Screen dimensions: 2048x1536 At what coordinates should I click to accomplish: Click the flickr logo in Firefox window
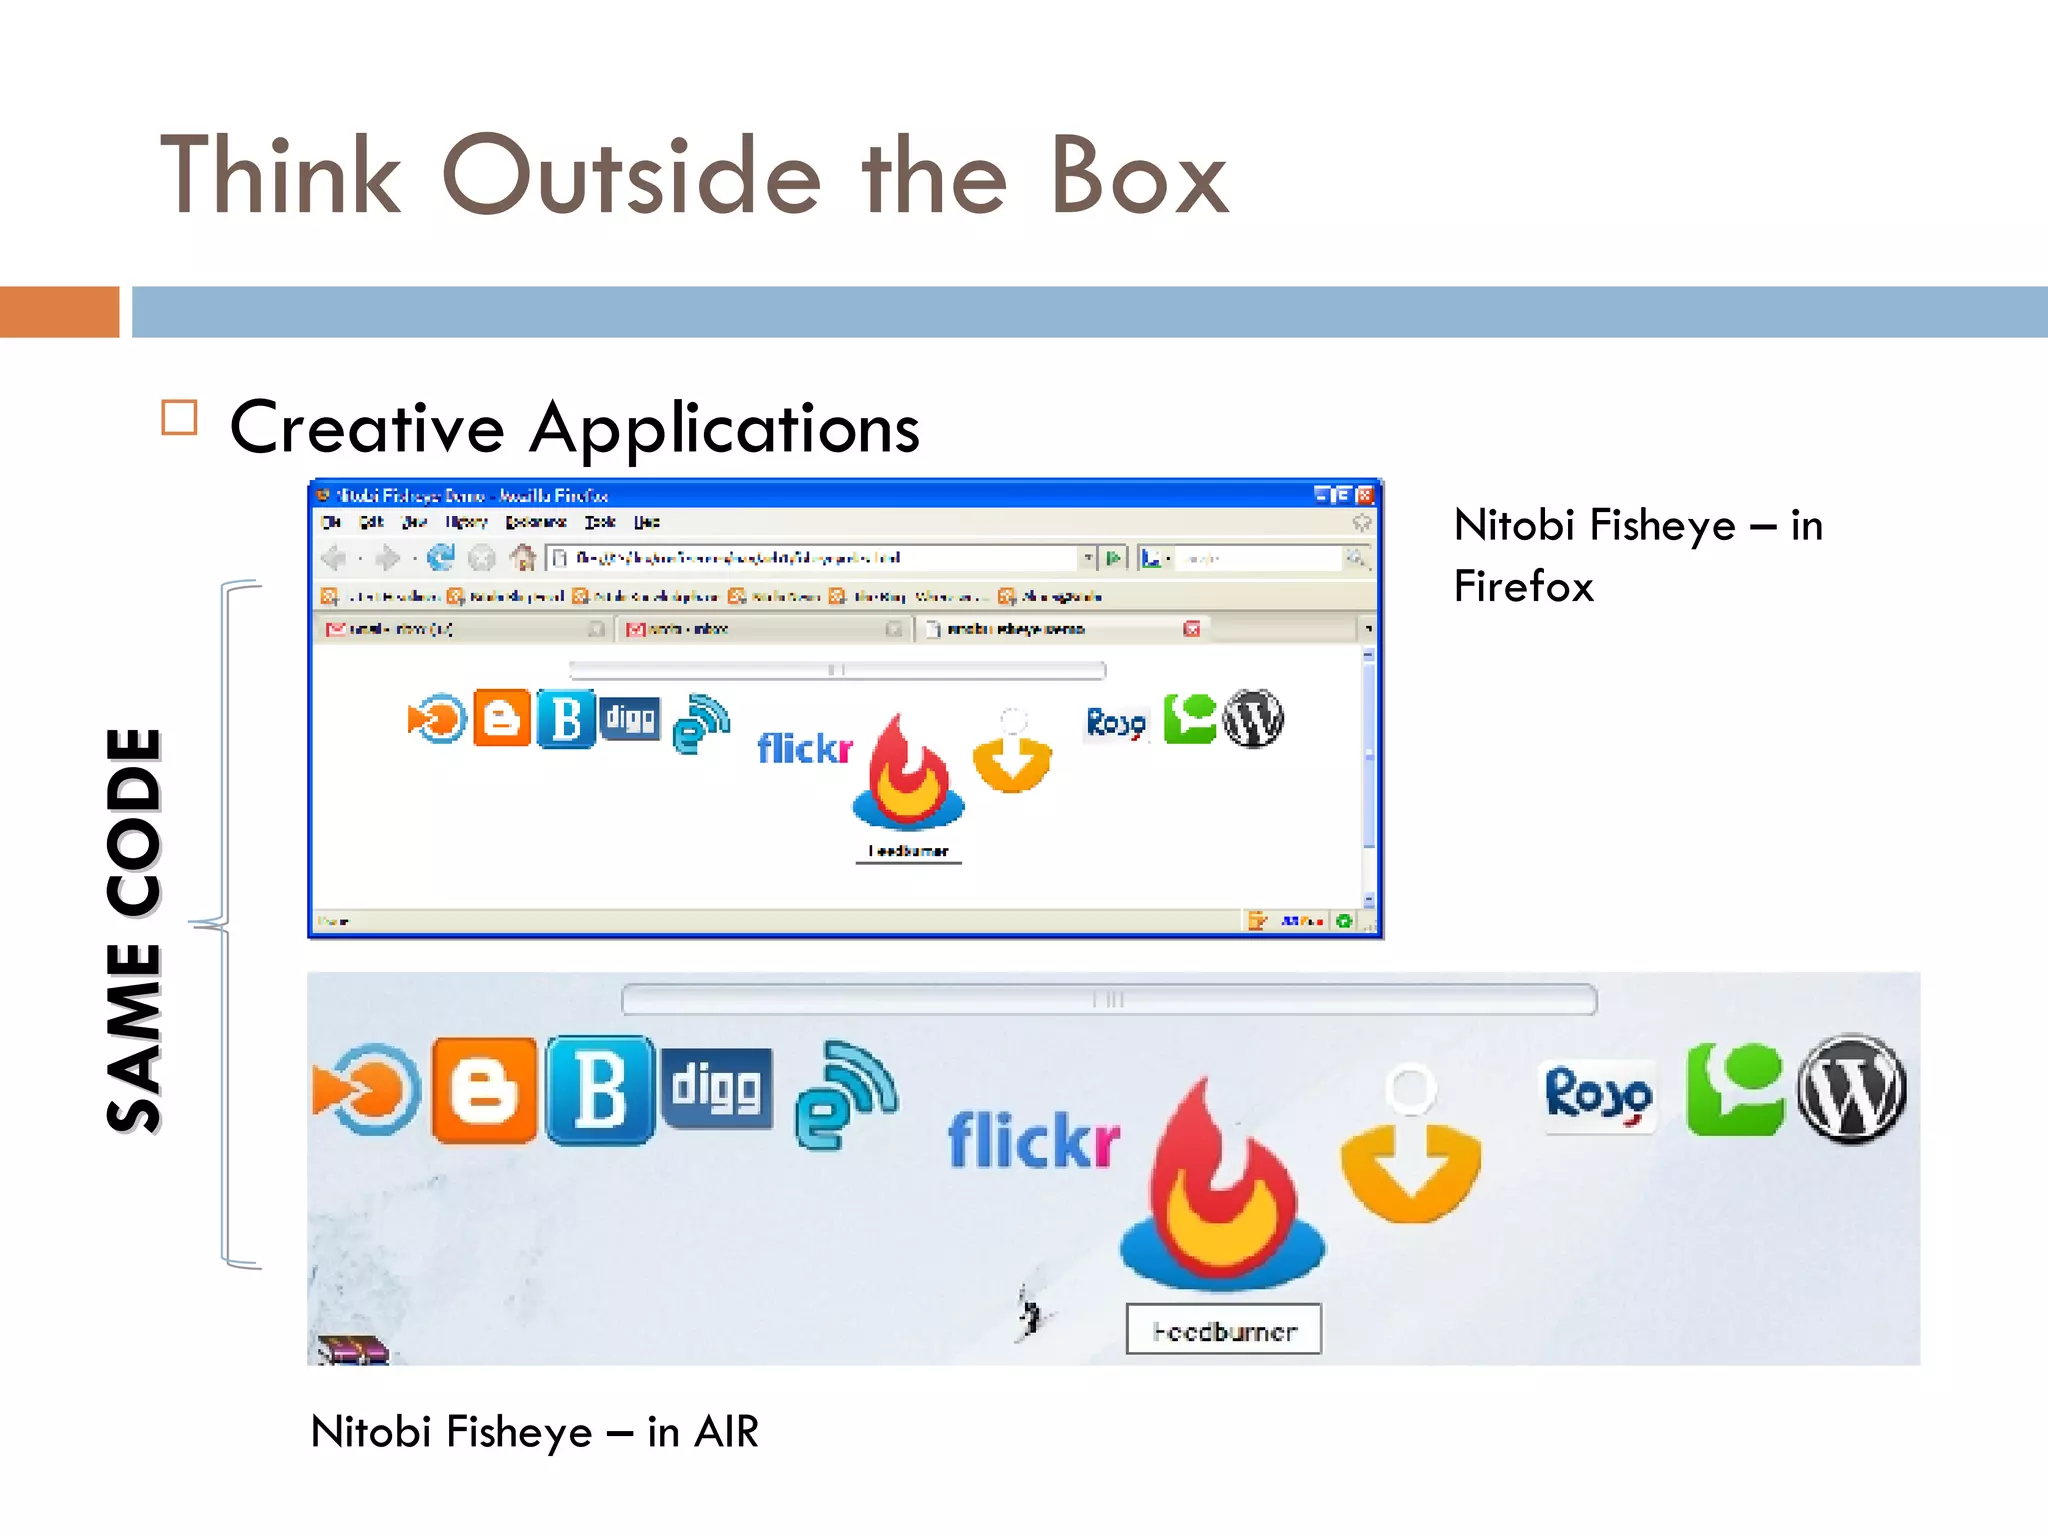805,748
